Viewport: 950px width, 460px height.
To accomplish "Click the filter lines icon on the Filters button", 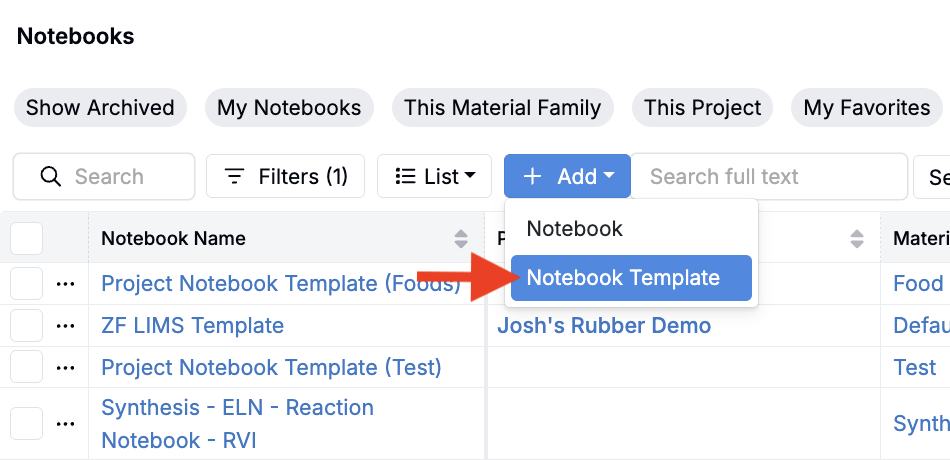I will (235, 177).
